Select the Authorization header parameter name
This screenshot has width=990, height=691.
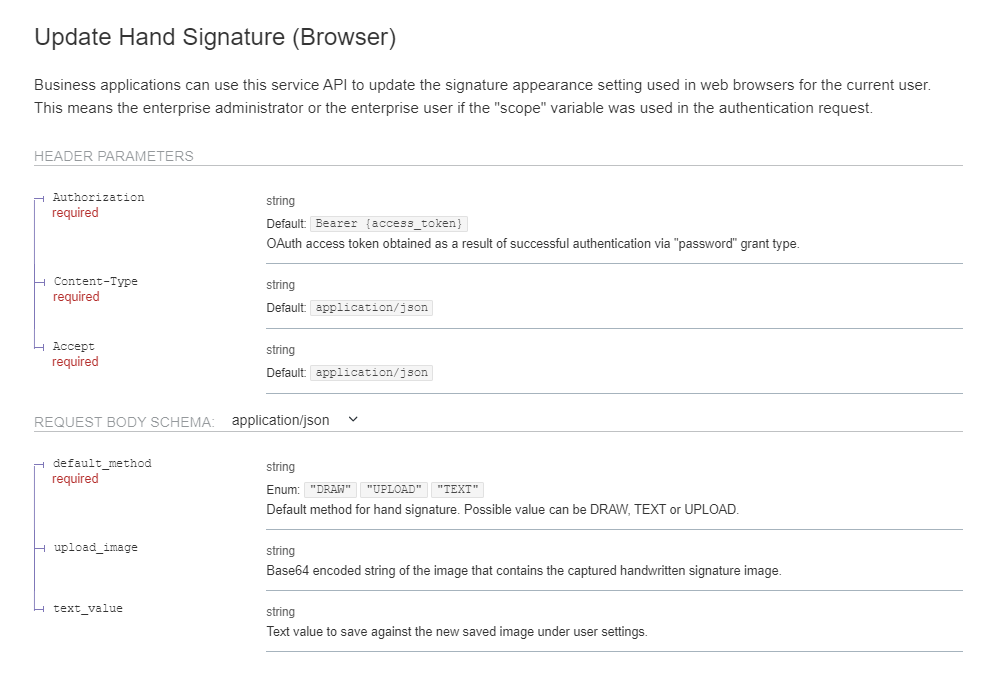click(98, 197)
